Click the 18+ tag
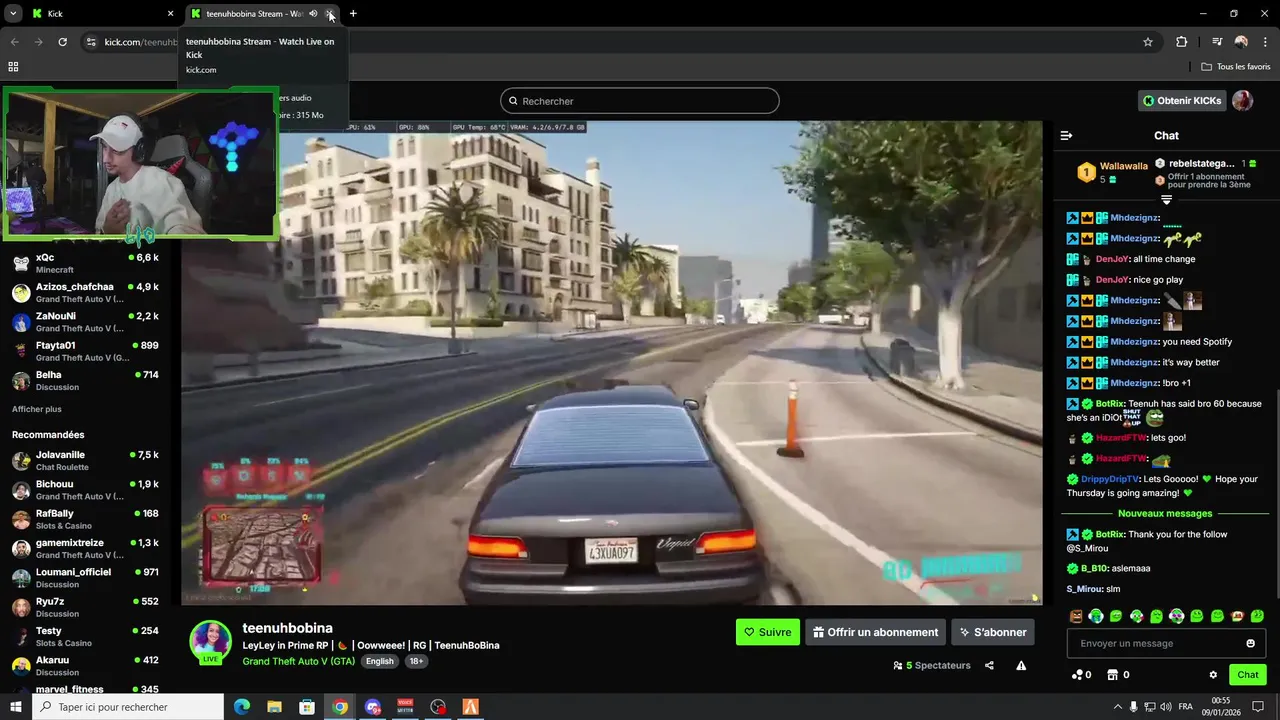 pyautogui.click(x=417, y=661)
